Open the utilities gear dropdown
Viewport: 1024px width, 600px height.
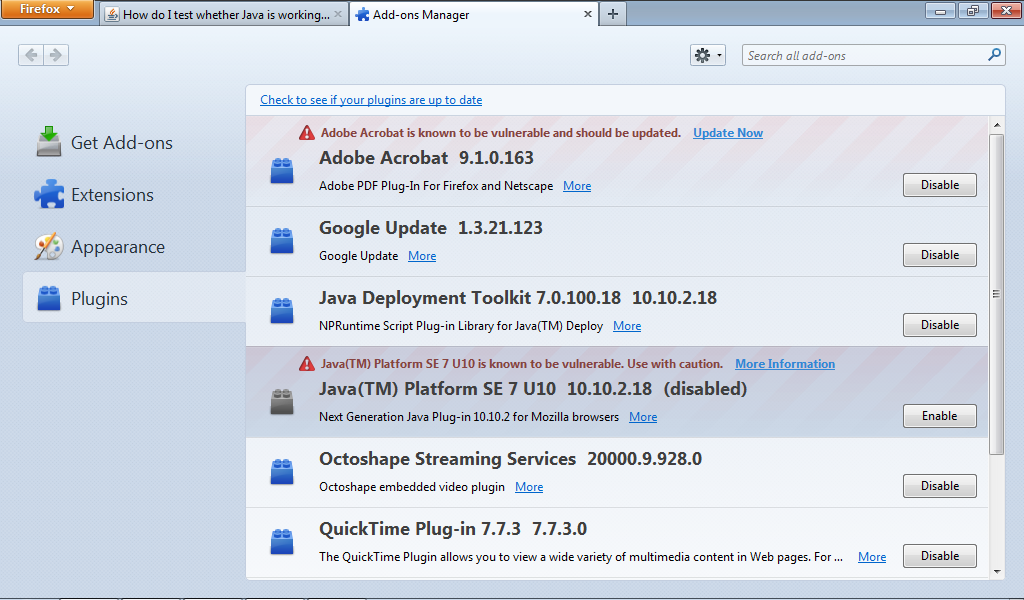click(x=707, y=55)
